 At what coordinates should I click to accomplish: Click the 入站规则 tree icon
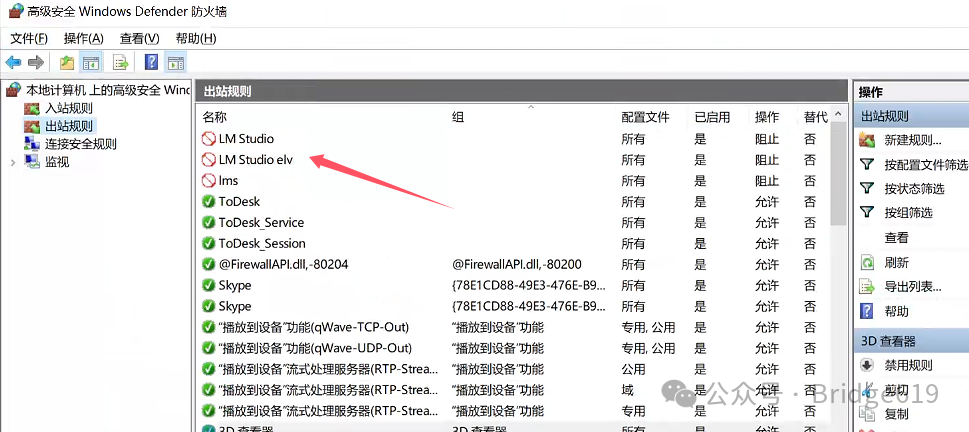coord(32,109)
